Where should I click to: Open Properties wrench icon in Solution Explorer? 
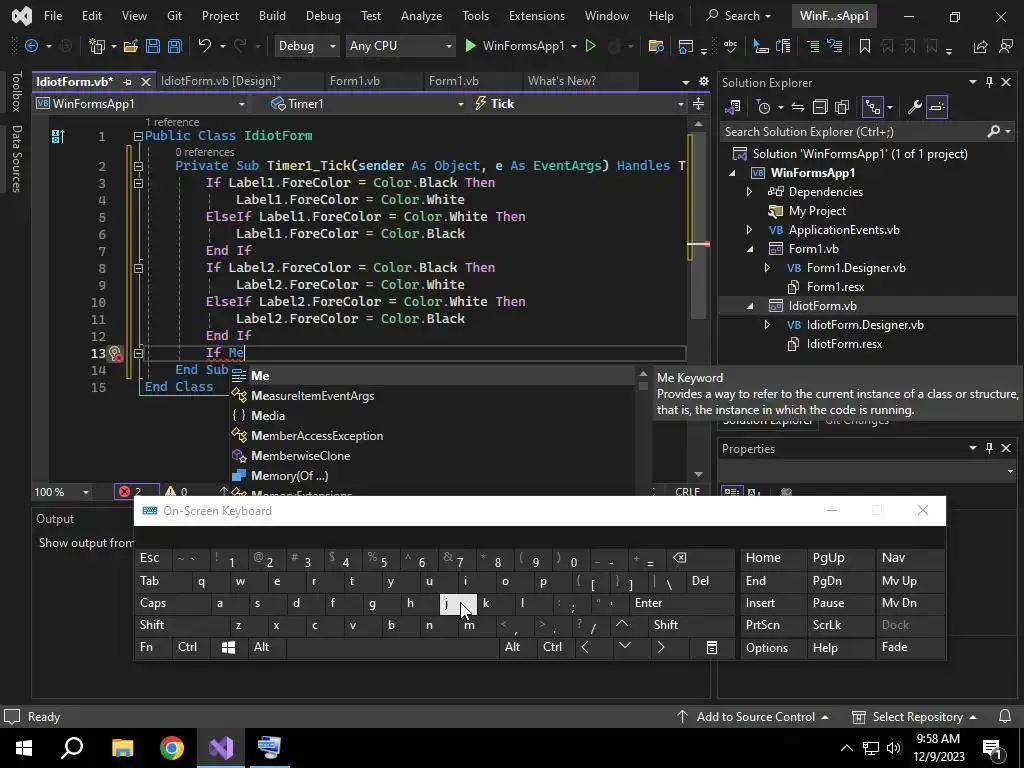coord(914,106)
